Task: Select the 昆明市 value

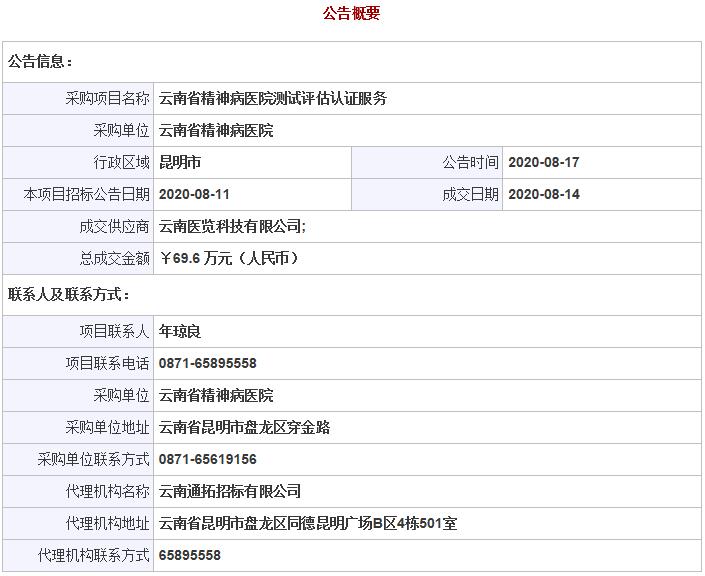Action: pyautogui.click(x=180, y=162)
